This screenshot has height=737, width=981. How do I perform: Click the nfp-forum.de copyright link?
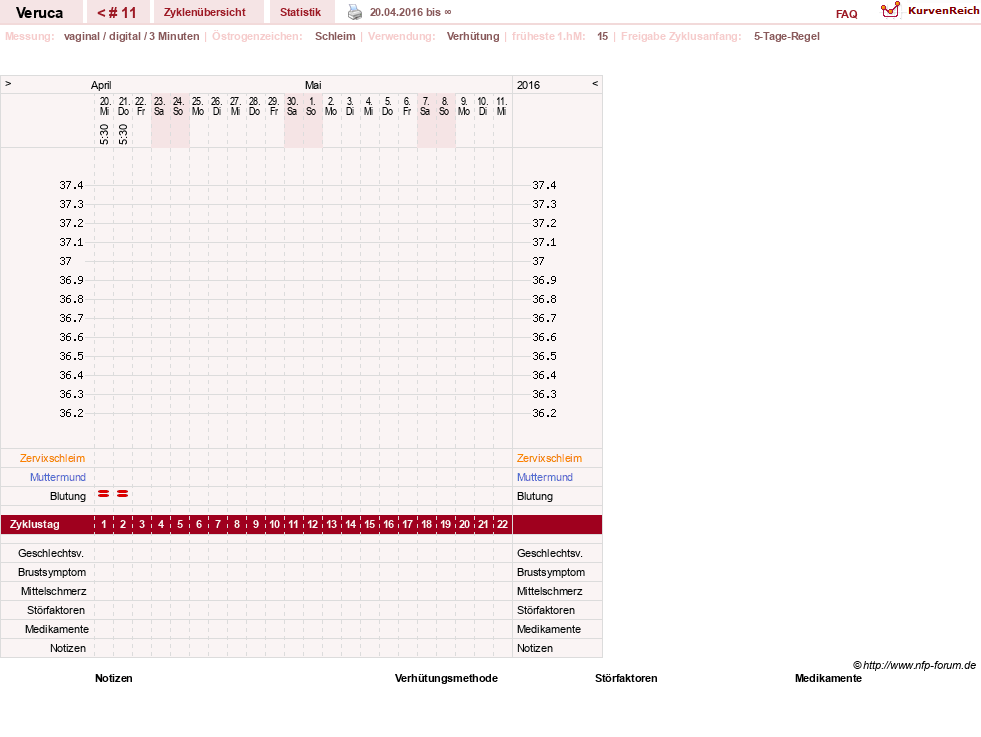[915, 665]
